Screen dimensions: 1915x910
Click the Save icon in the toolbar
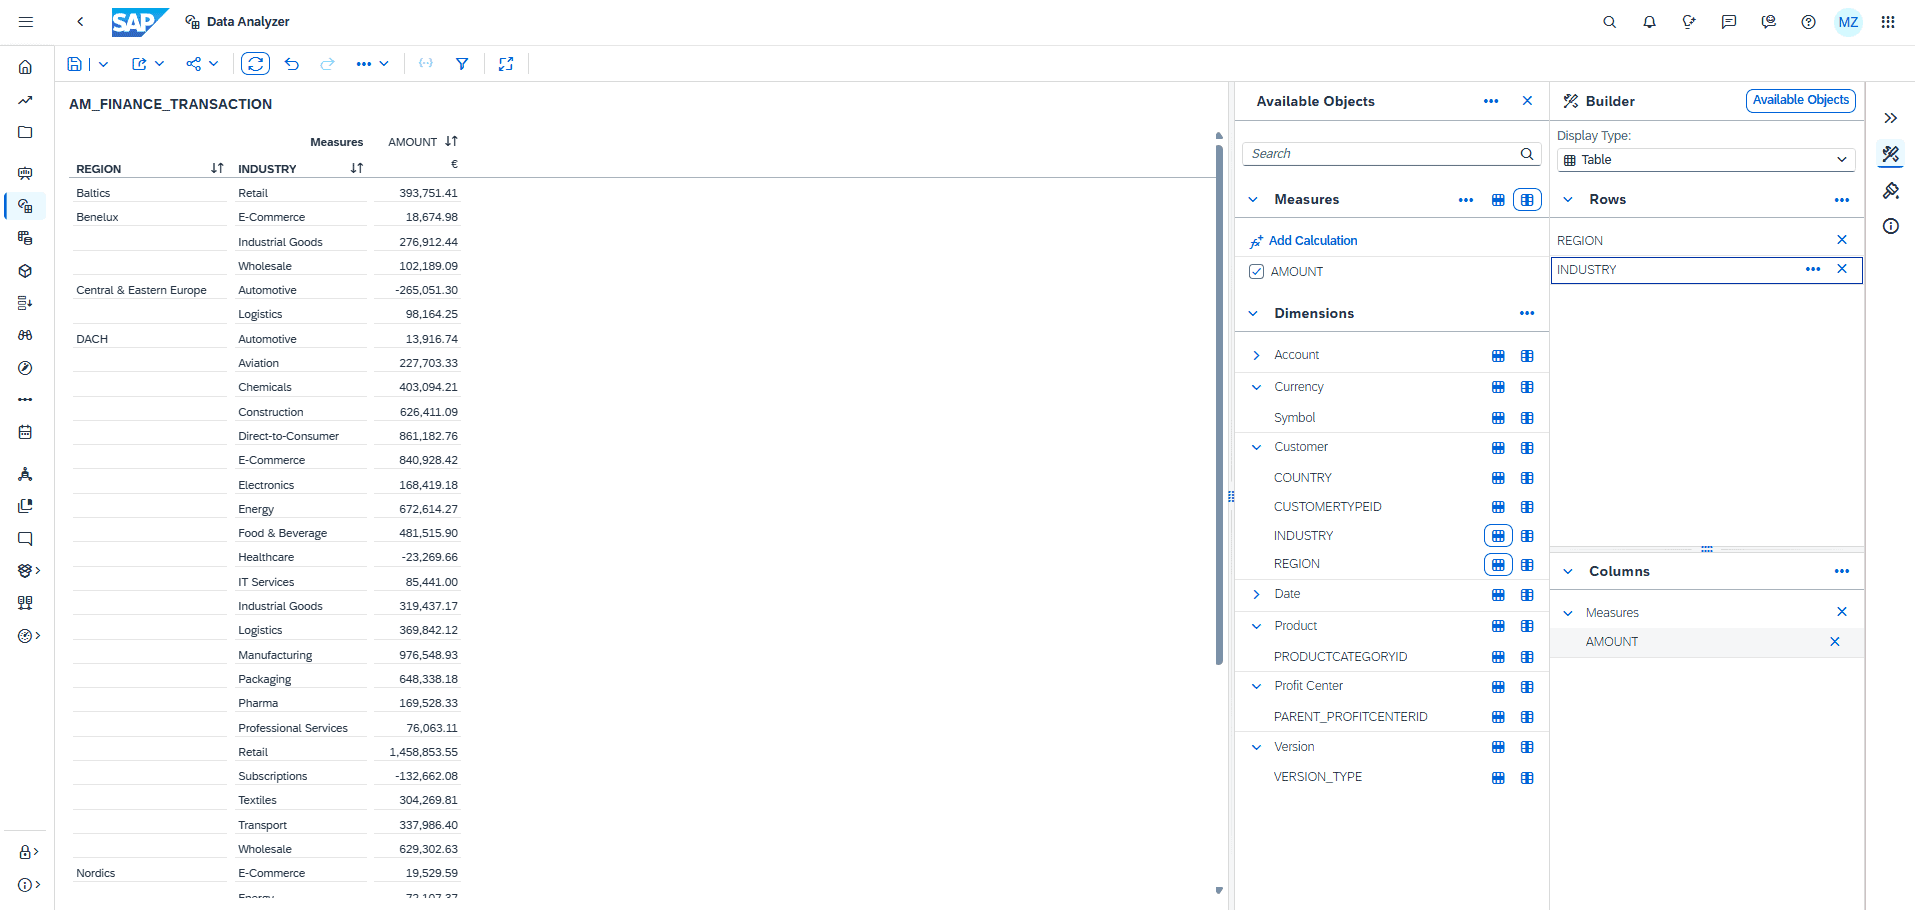pos(74,64)
